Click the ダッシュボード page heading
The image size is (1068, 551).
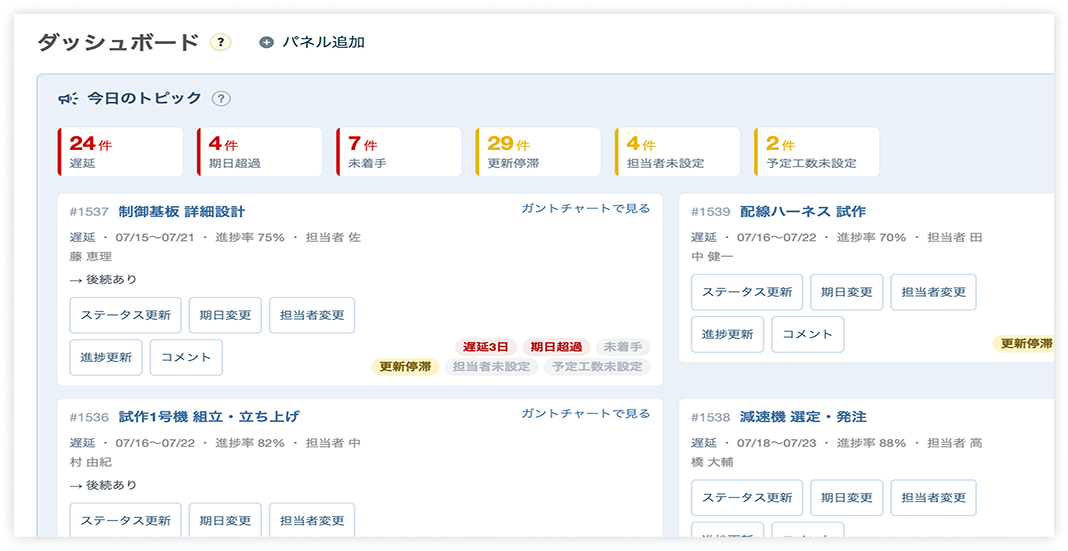tap(118, 42)
